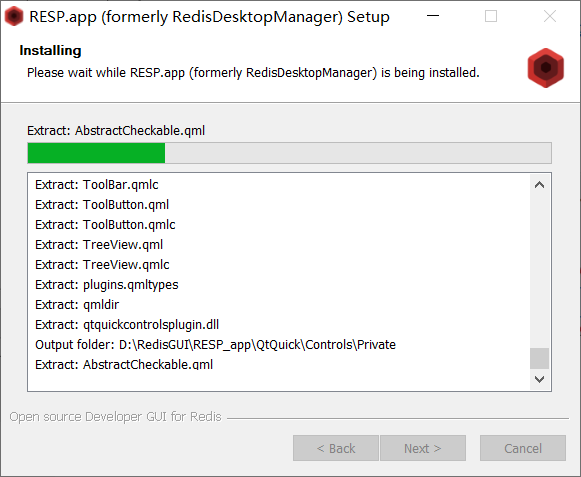Click the RESP.app icon in title bar
Image resolution: width=581 pixels, height=477 pixels.
[x=14, y=16]
